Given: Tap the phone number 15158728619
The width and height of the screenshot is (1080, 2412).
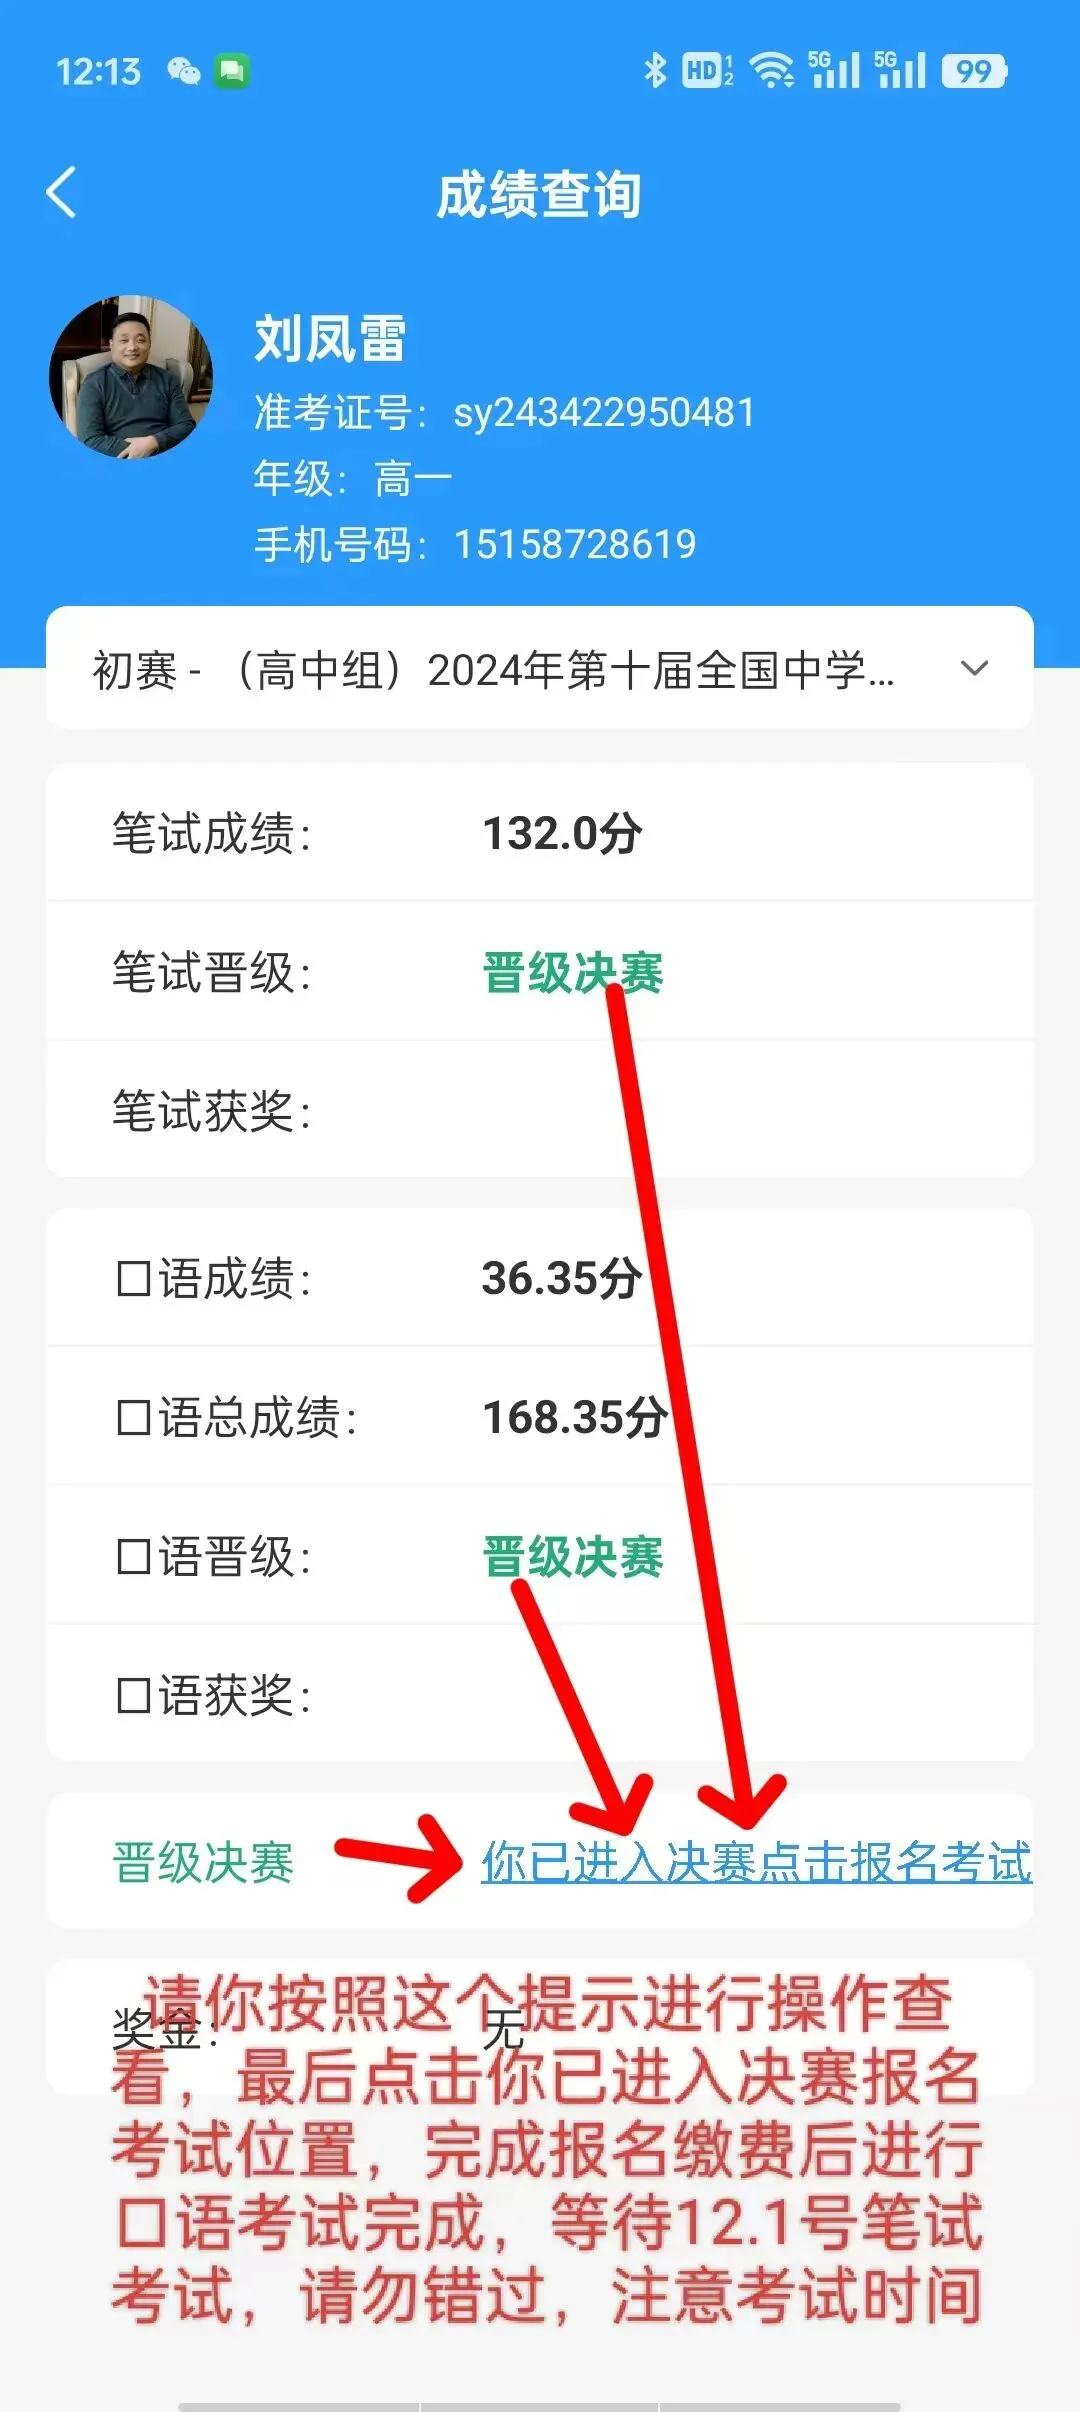Looking at the screenshot, I should point(575,544).
